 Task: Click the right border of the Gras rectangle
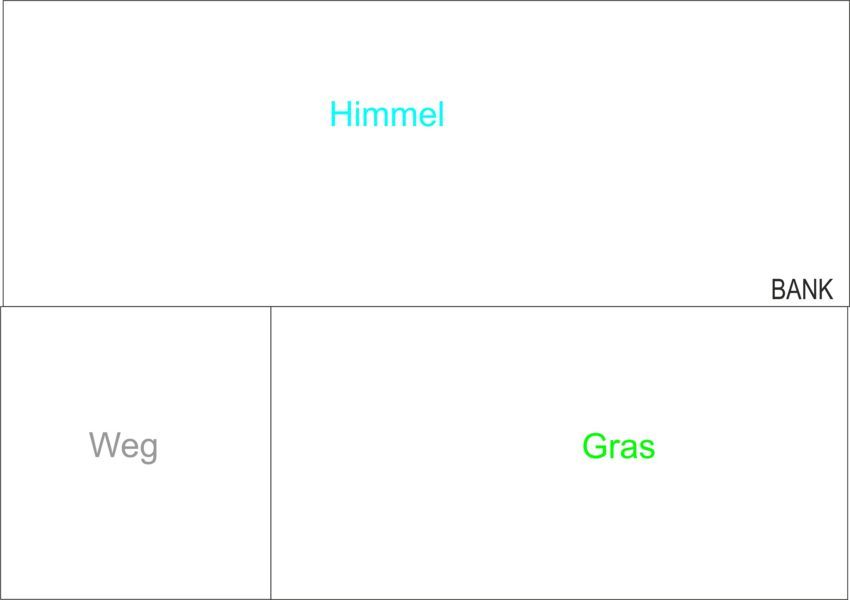coord(848,450)
